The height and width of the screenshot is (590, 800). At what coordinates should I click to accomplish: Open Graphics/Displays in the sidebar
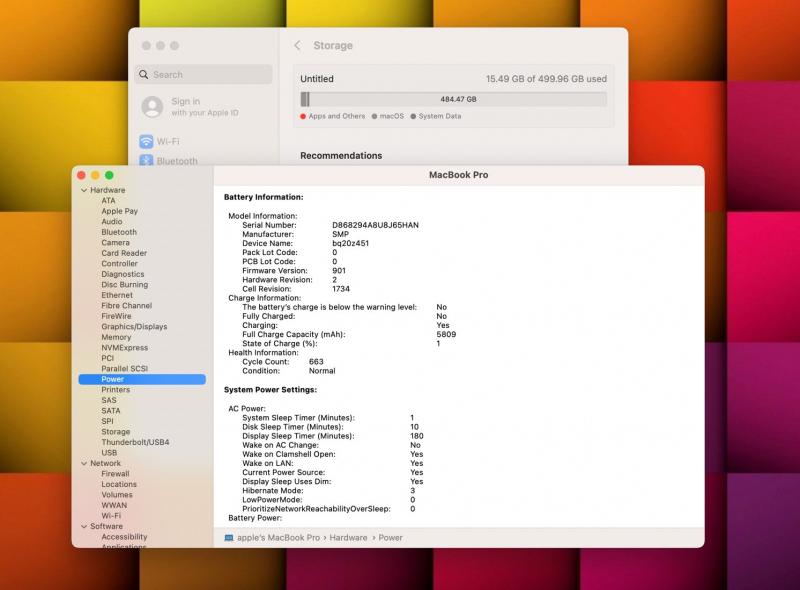click(134, 327)
